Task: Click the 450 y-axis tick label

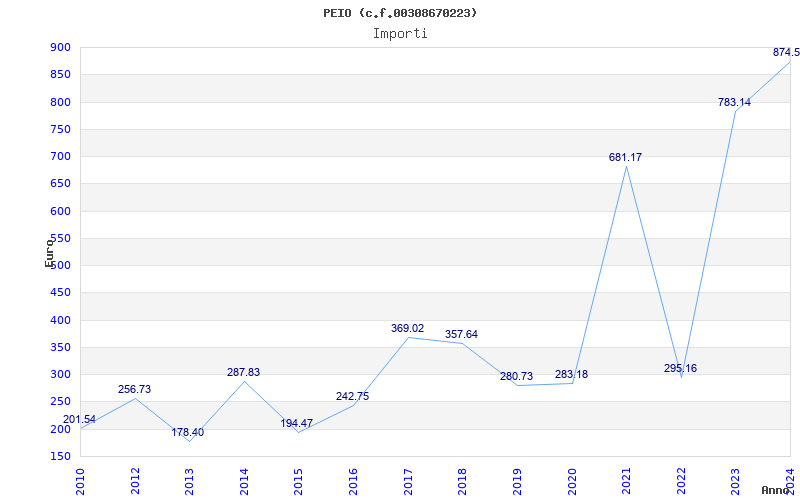Action: click(60, 293)
